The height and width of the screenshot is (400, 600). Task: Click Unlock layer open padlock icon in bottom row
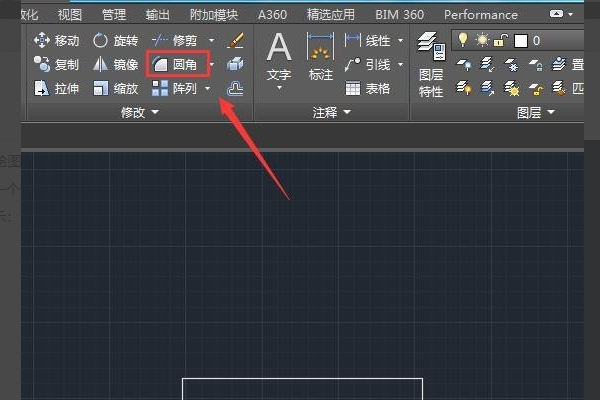tap(535, 89)
